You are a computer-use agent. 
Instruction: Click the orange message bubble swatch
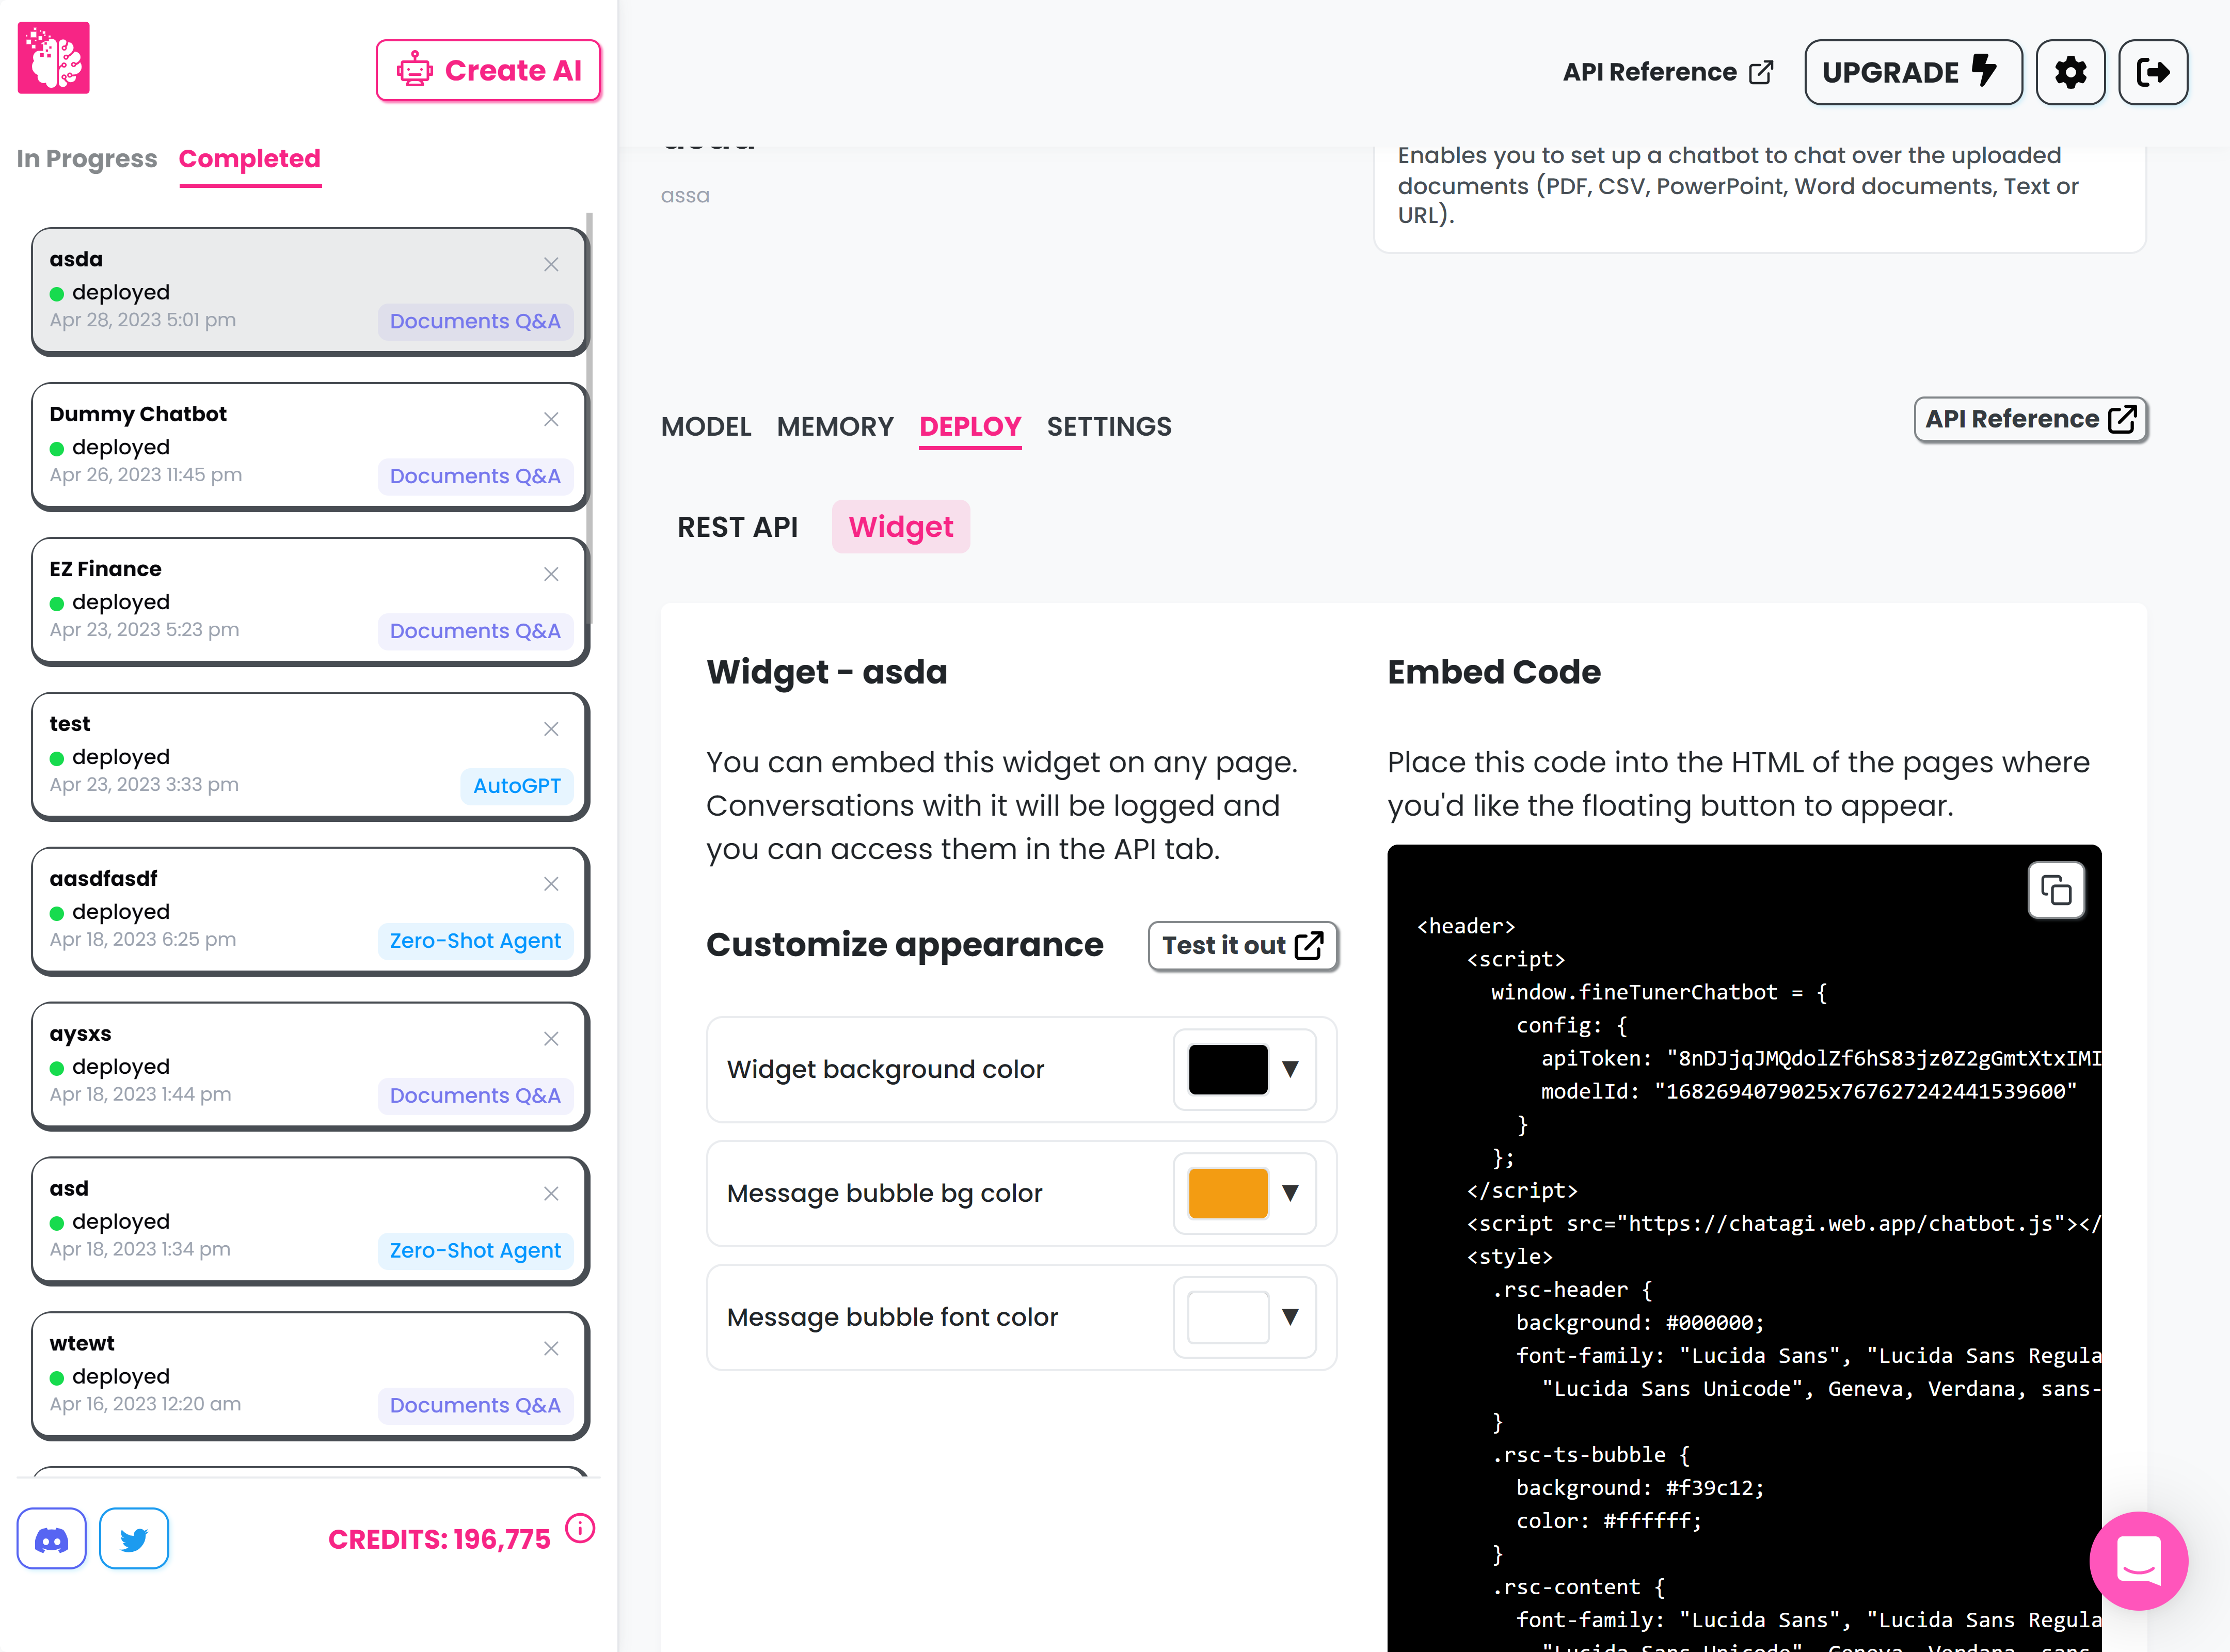tap(1227, 1193)
